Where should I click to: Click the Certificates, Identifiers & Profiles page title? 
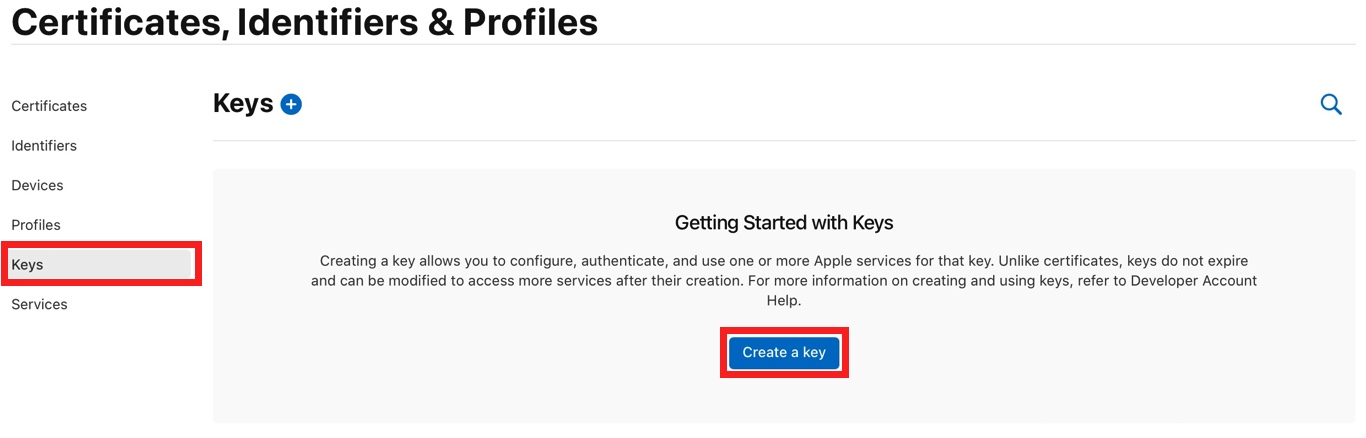[305, 21]
